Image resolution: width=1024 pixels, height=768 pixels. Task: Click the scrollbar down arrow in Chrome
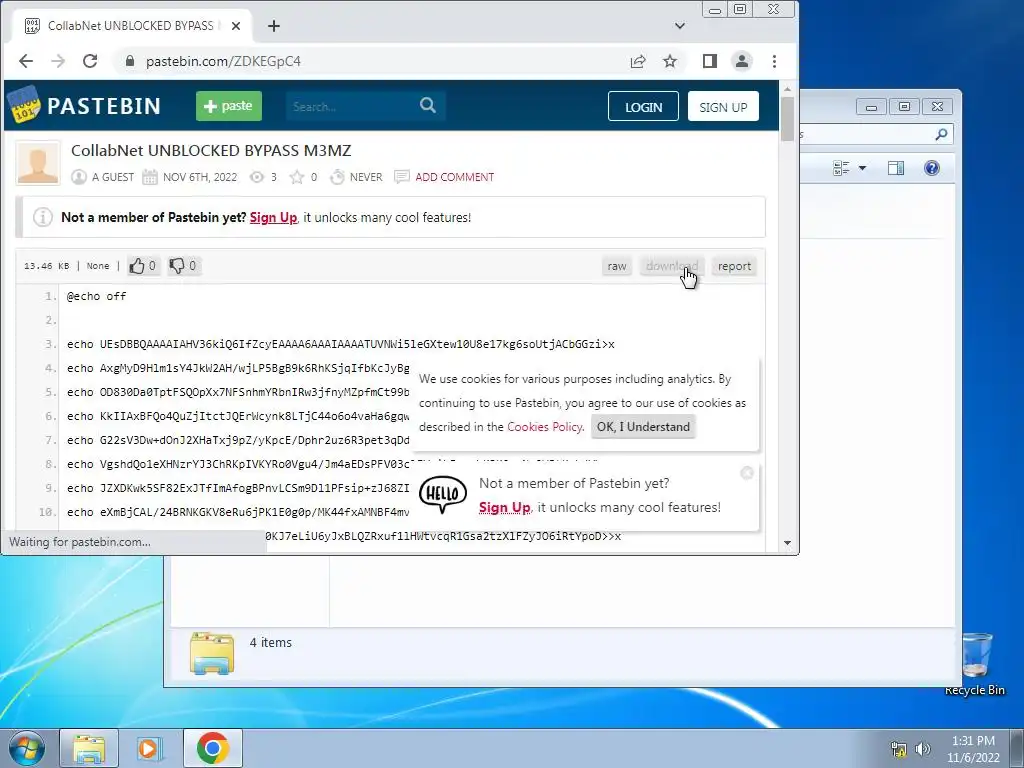pos(787,543)
